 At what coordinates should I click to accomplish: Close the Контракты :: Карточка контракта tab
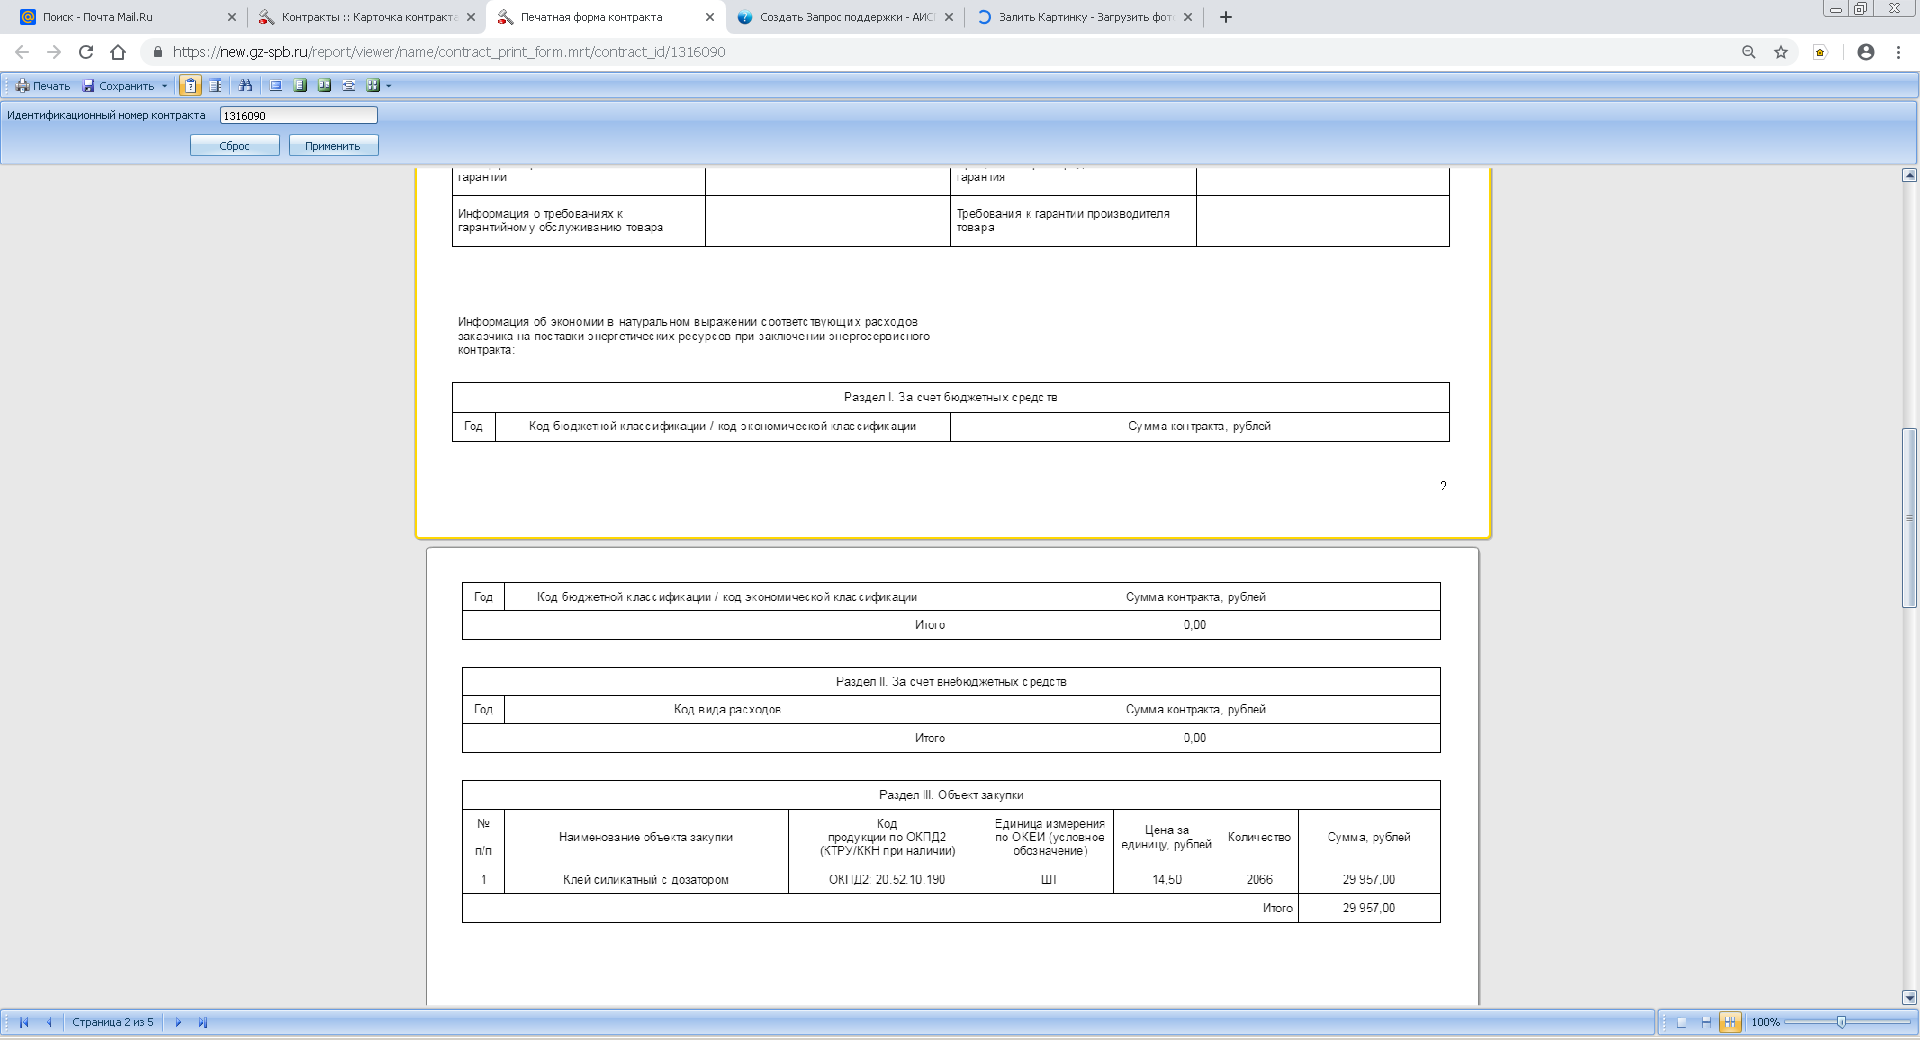coord(471,17)
